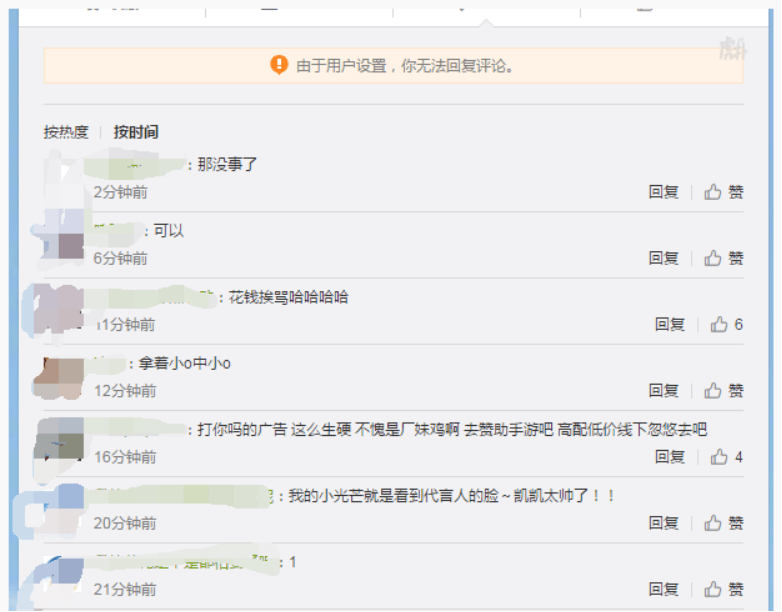Click comment text 拿着小o中小o
782x612 pixels.
click(185, 364)
